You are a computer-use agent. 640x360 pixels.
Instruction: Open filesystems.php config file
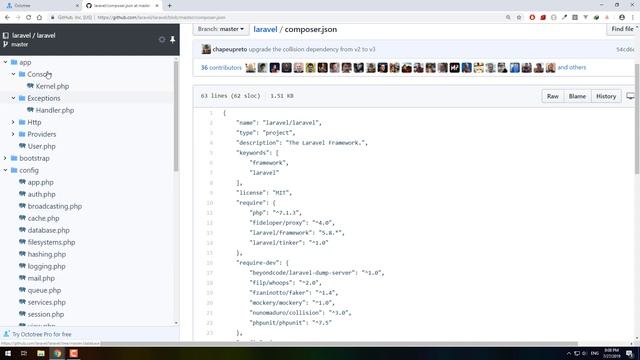point(51,242)
